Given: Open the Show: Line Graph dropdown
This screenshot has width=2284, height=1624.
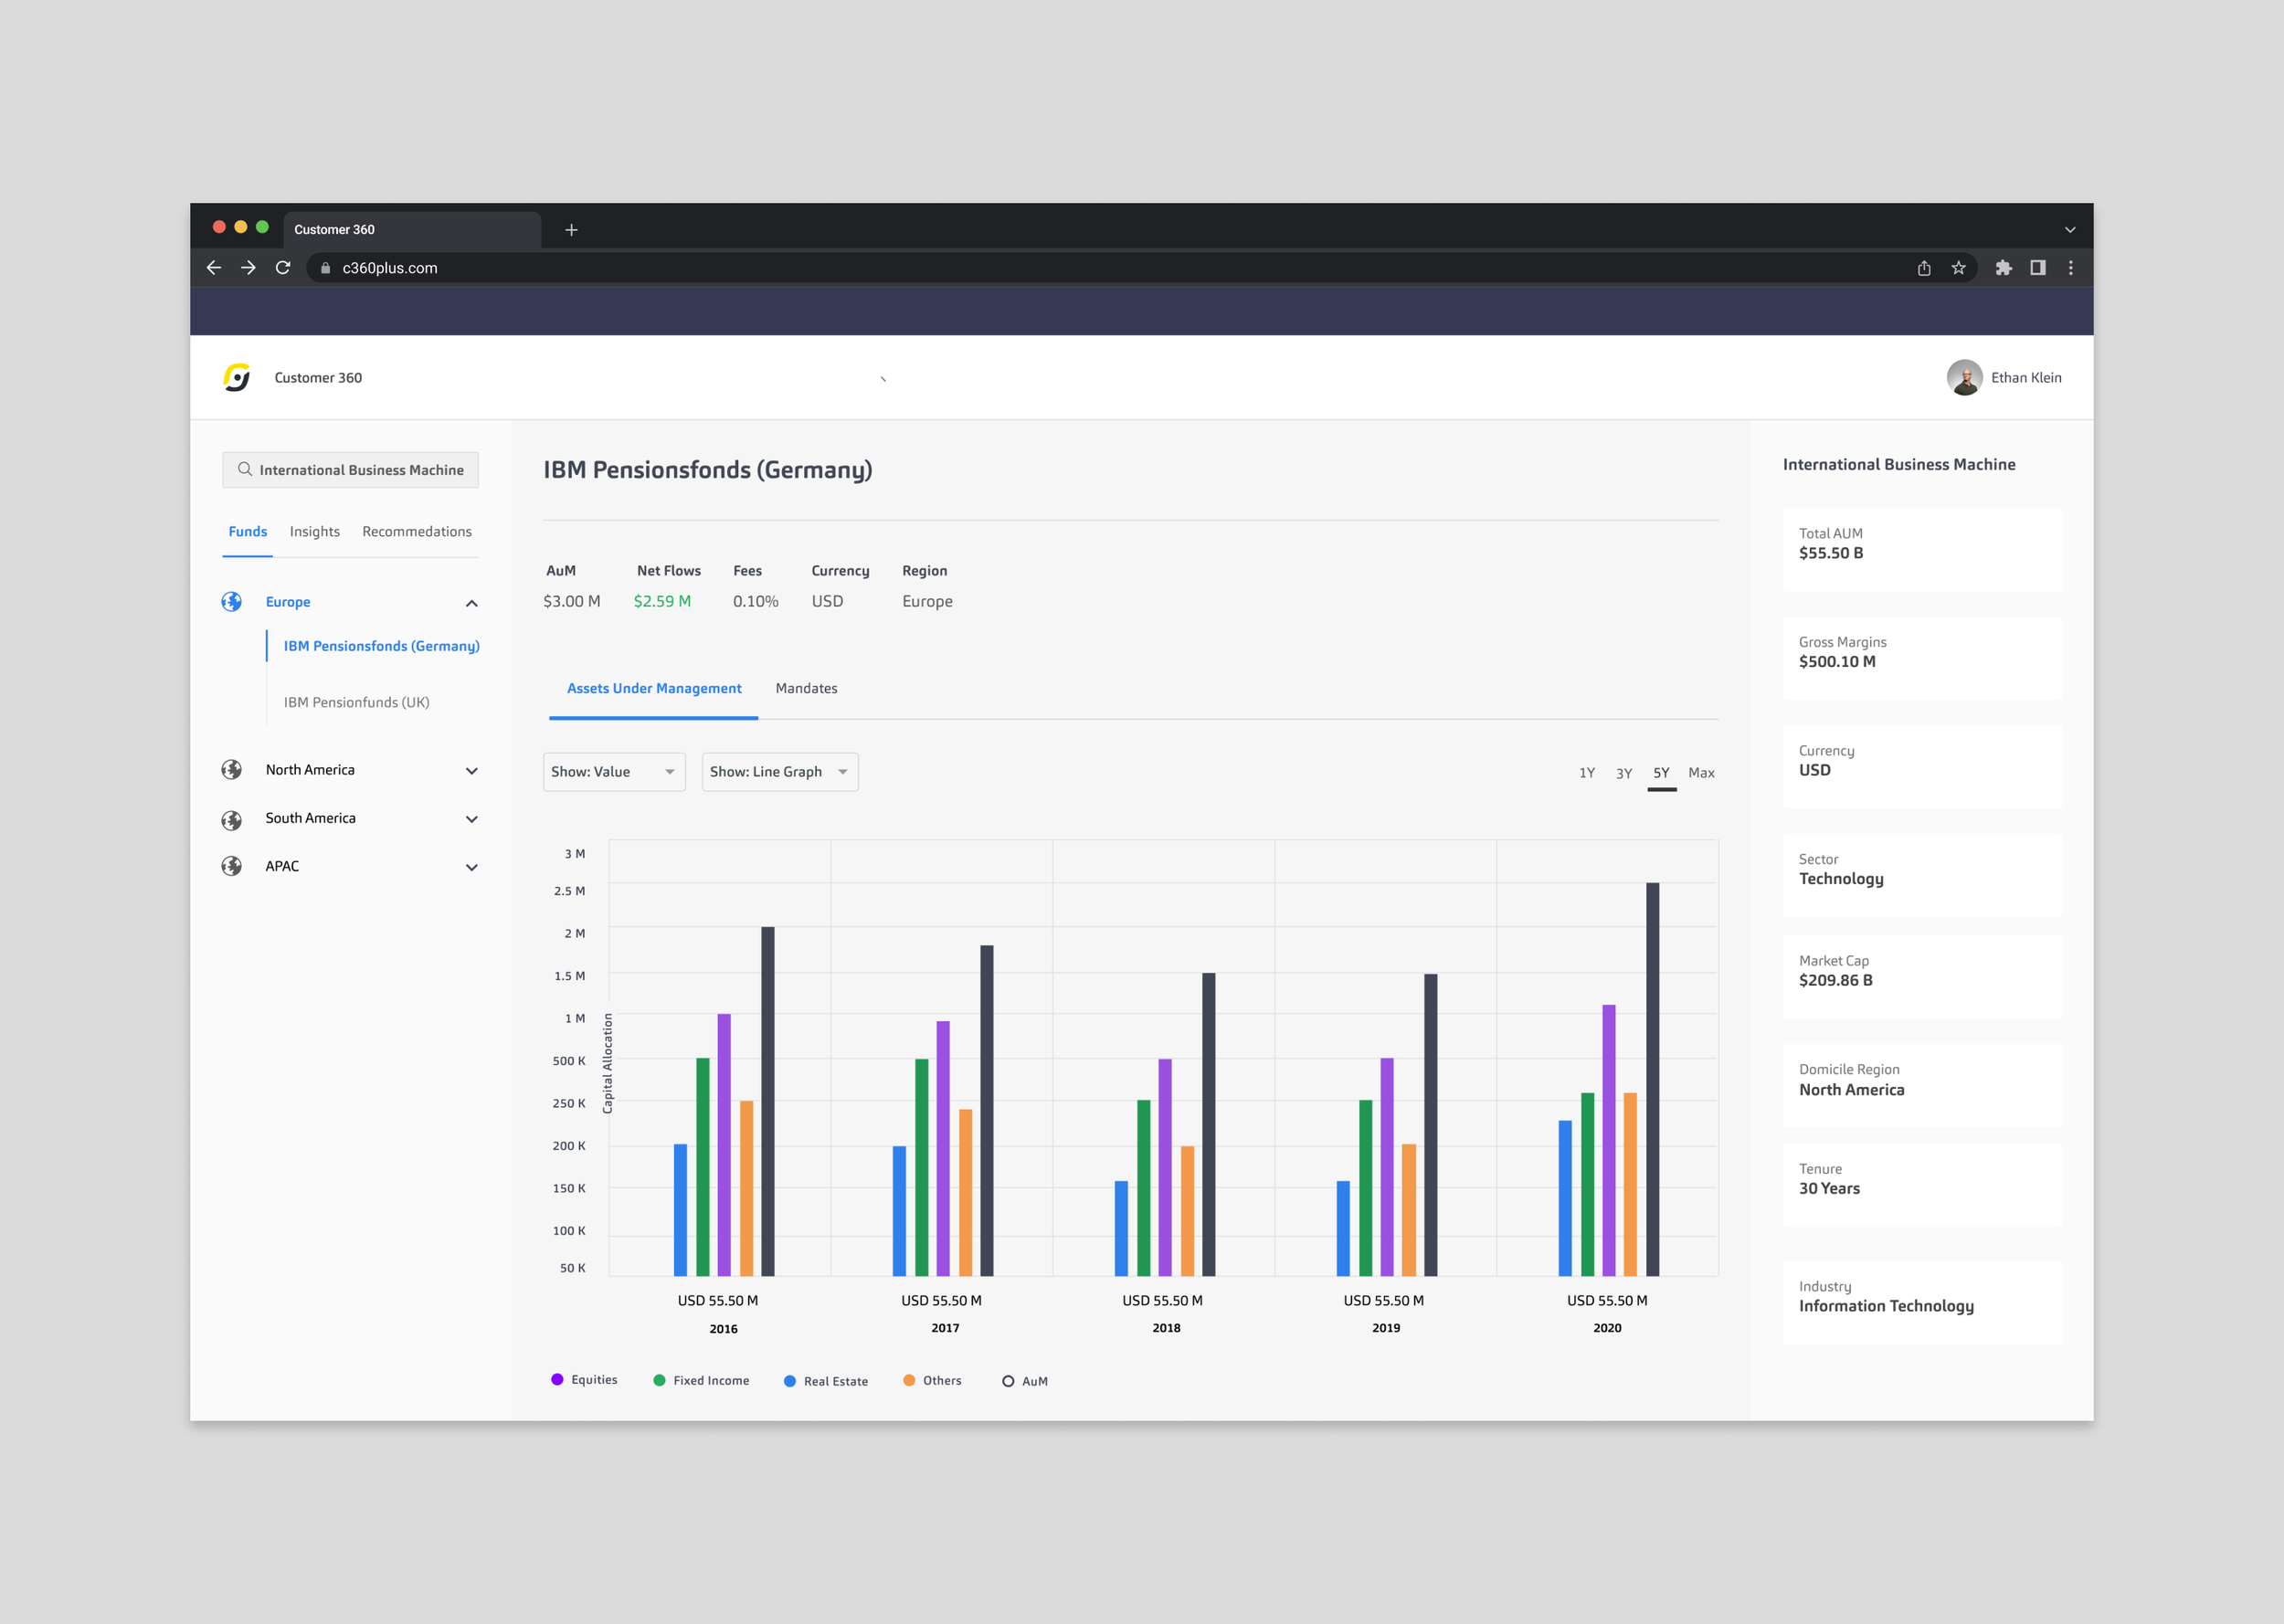Looking at the screenshot, I should tap(780, 772).
